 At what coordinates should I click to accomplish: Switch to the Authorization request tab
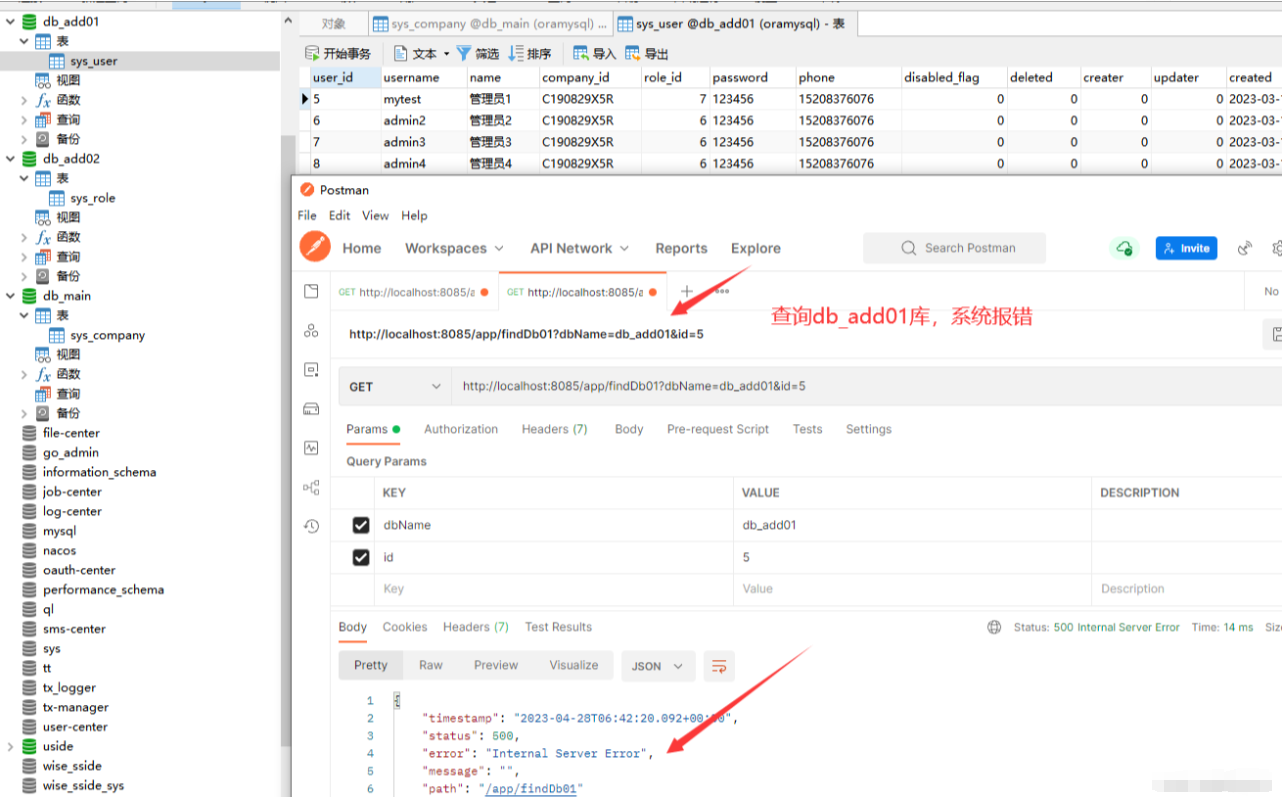click(x=461, y=429)
